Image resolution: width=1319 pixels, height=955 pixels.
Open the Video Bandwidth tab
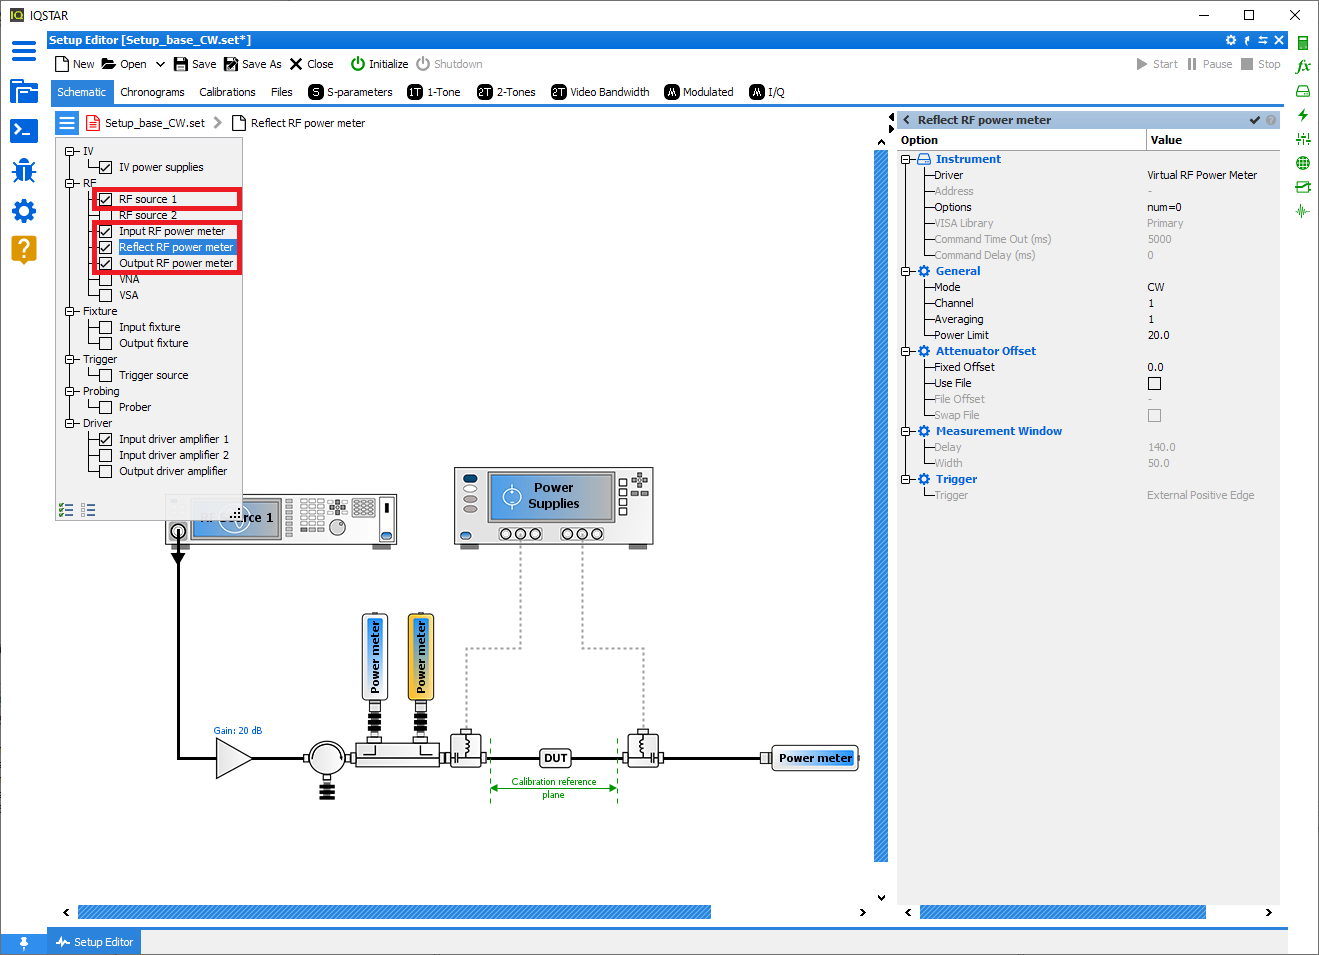(x=600, y=92)
